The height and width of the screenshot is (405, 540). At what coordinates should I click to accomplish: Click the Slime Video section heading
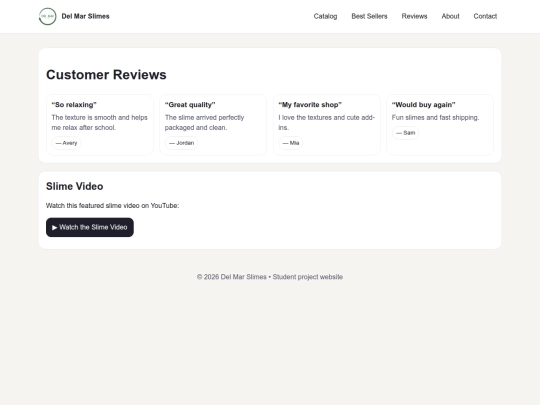(x=74, y=186)
